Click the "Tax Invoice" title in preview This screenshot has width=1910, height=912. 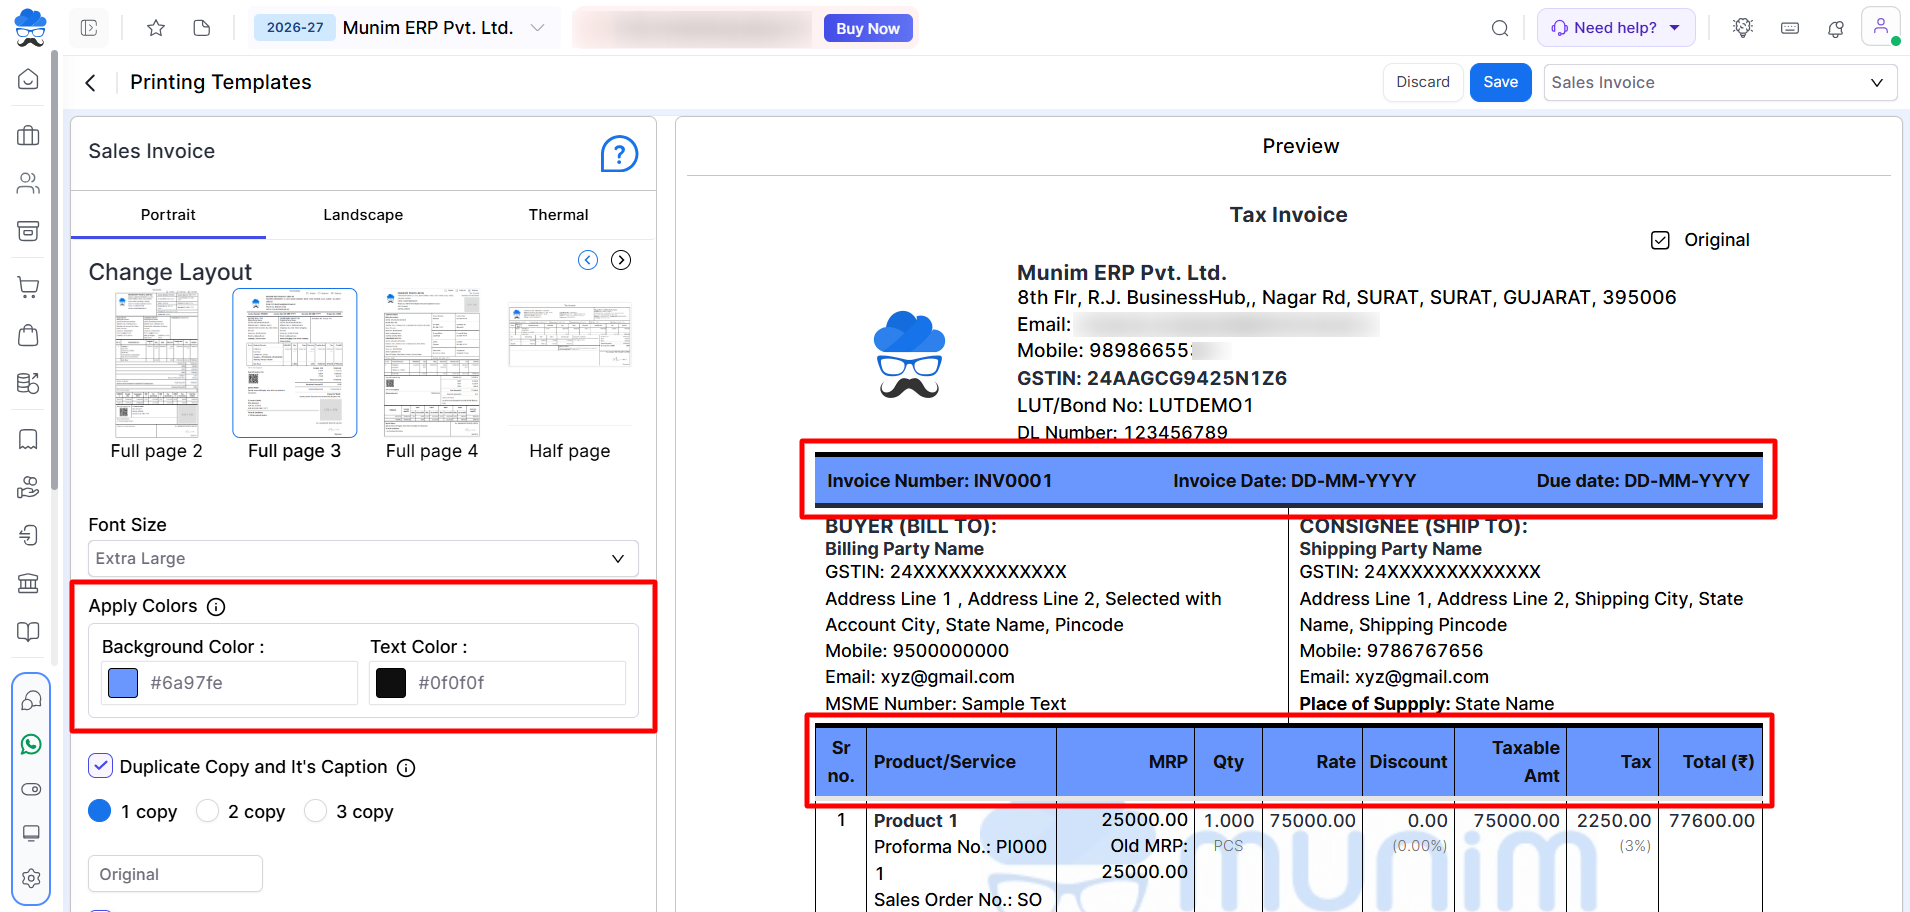tap(1288, 215)
